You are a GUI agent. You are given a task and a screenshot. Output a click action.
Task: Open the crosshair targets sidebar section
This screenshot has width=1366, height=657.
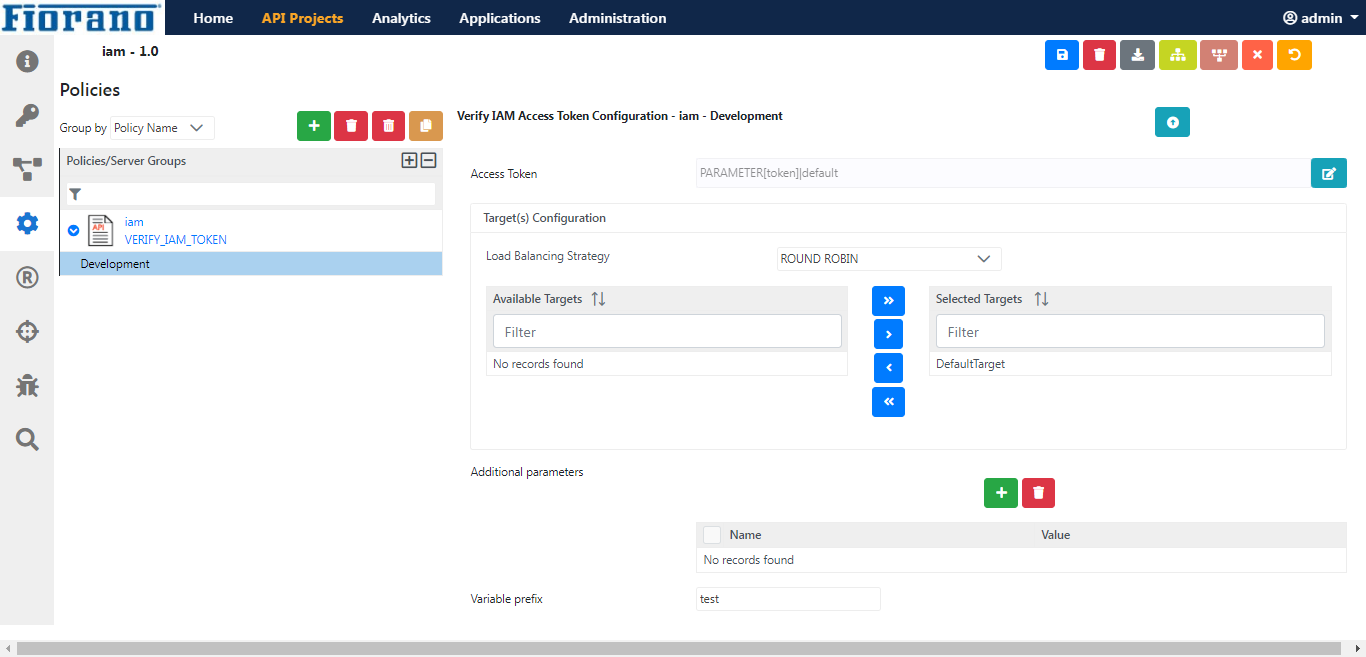[27, 331]
